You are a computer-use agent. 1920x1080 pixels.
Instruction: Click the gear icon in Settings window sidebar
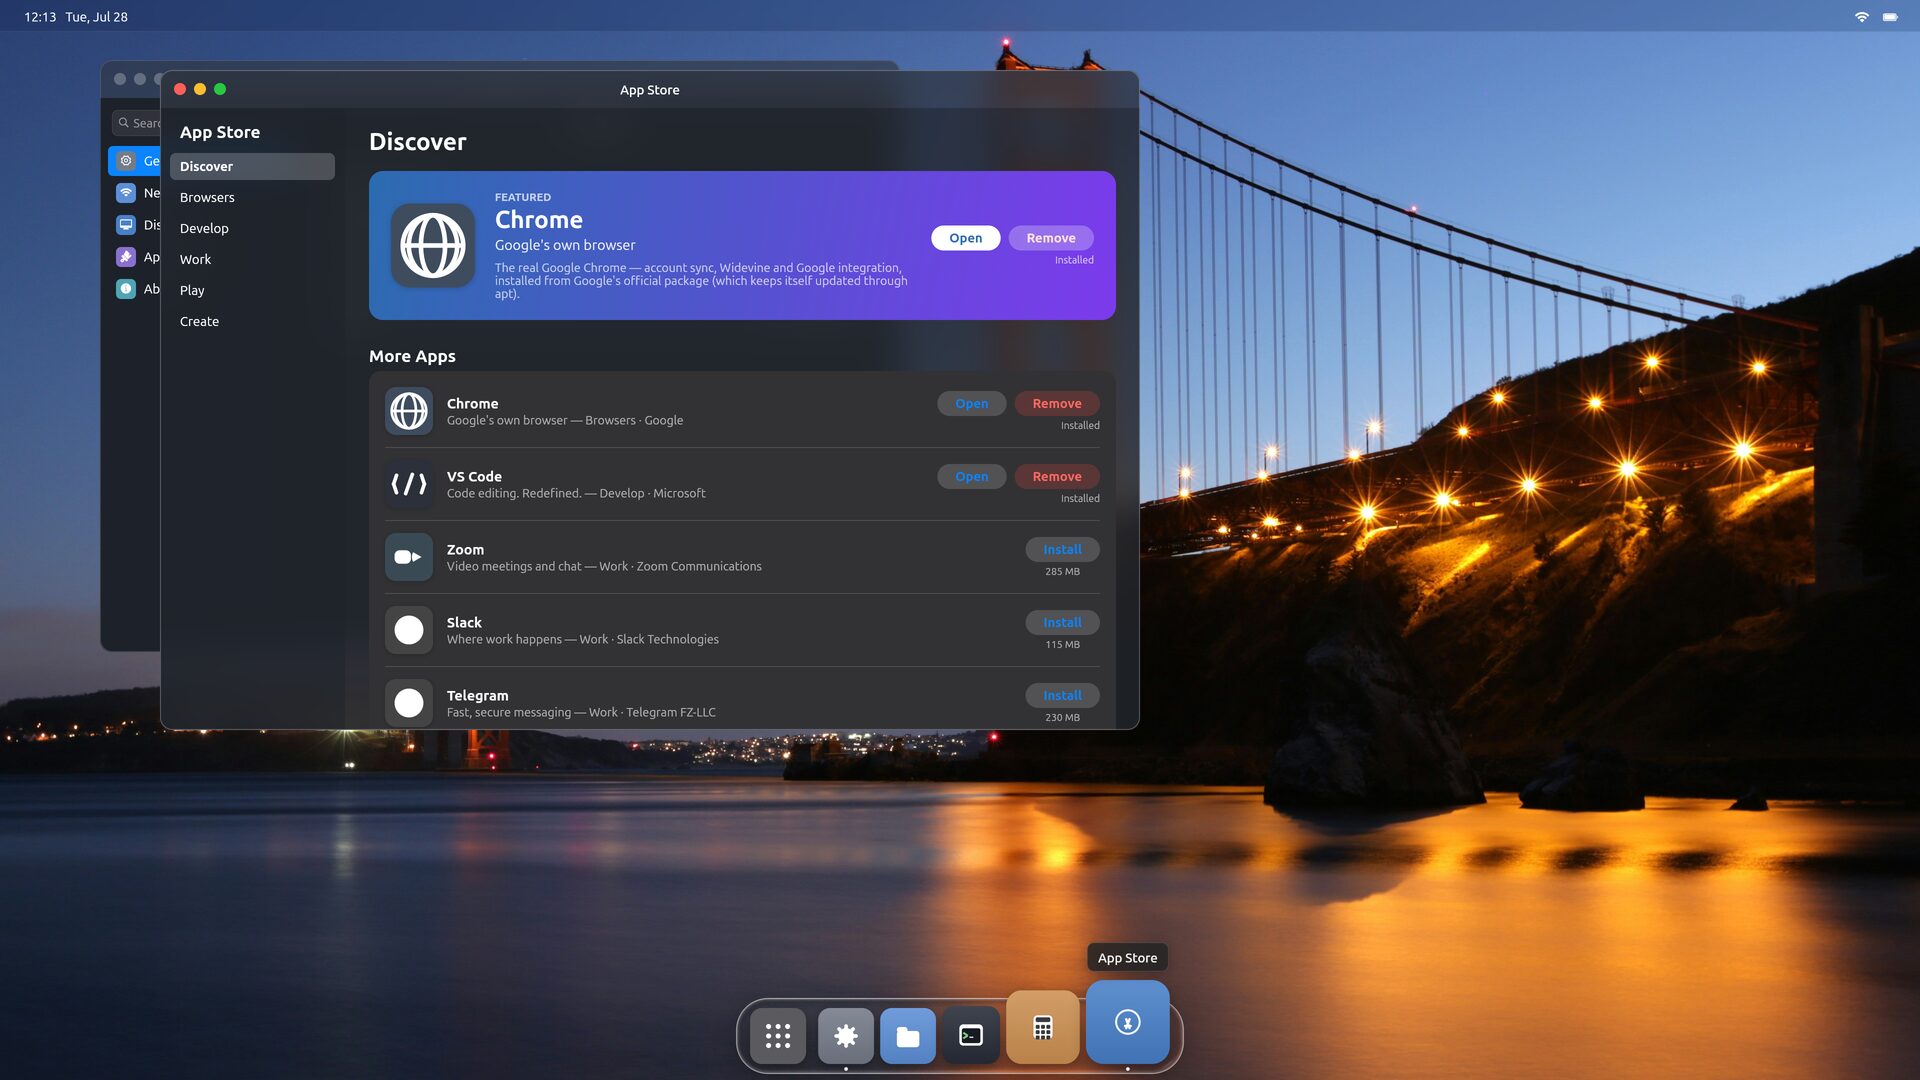[x=126, y=161]
